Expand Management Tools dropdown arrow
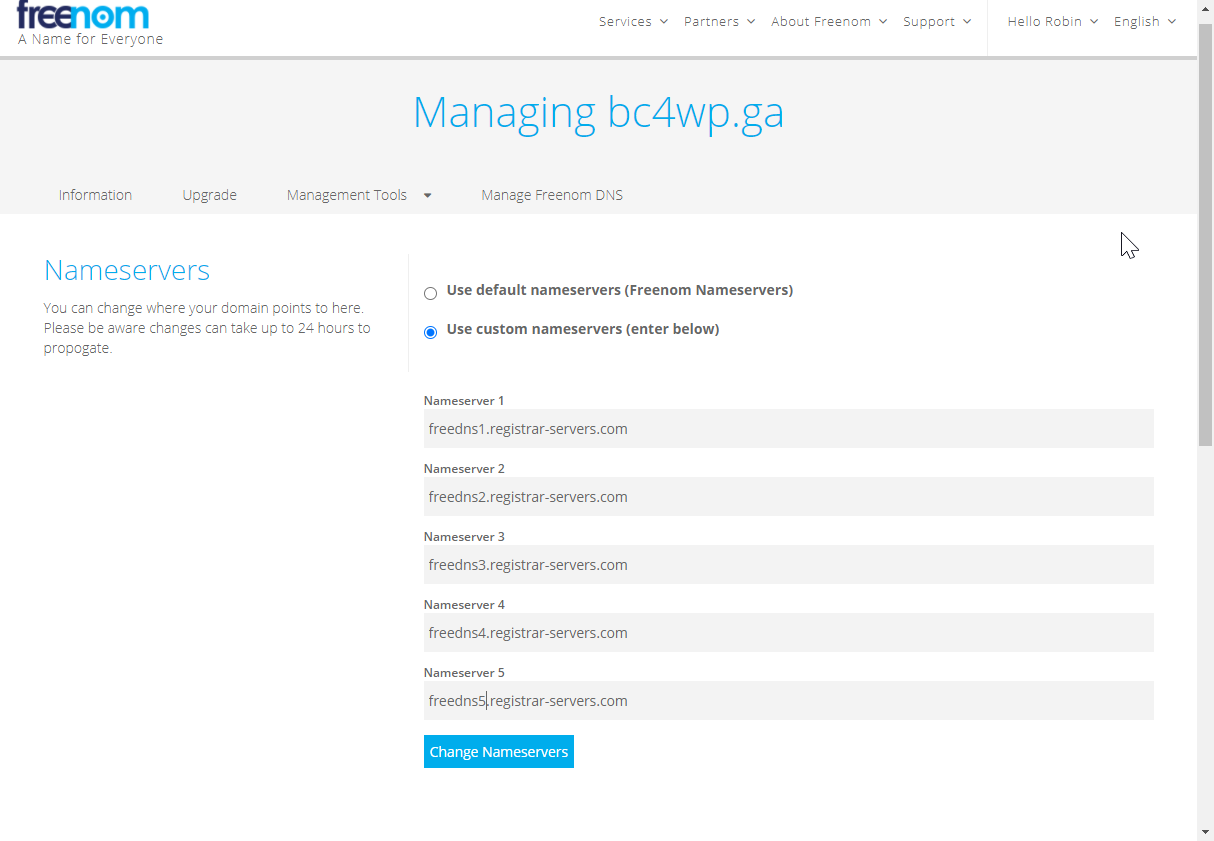Viewport: 1214px width, 841px height. coord(427,196)
